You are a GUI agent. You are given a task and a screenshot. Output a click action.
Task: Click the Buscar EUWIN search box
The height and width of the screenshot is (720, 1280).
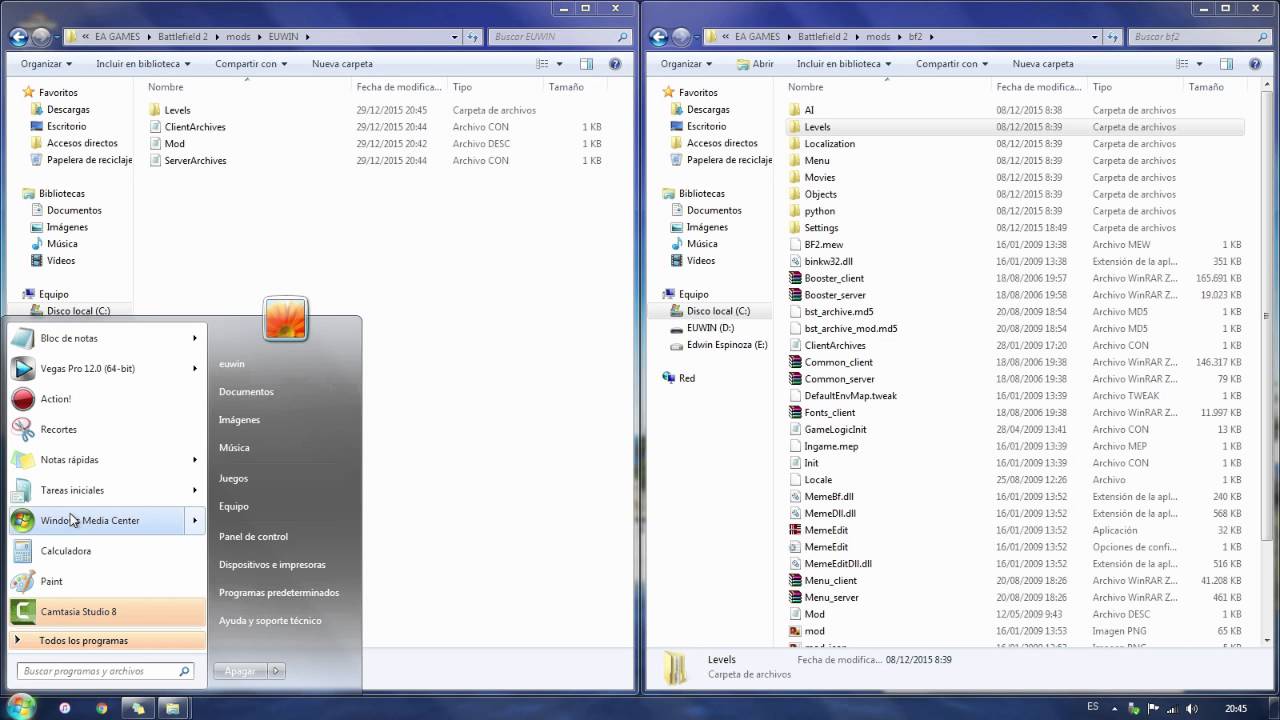560,37
